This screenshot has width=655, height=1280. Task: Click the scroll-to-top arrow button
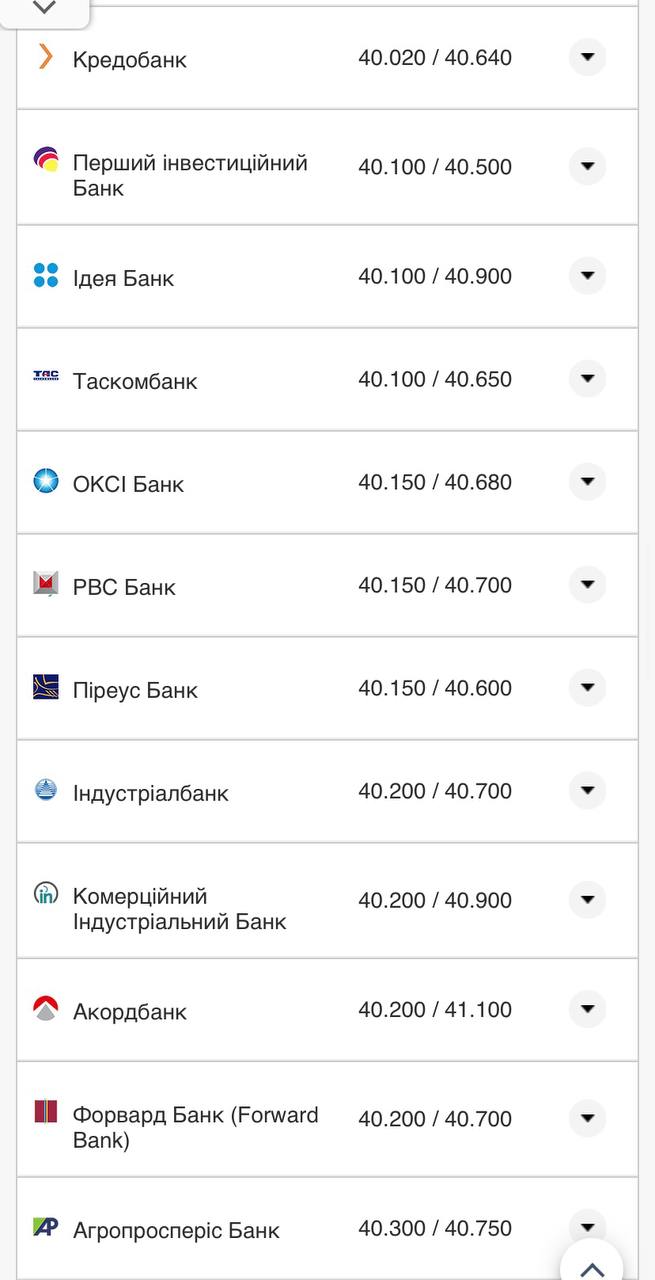[591, 1266]
